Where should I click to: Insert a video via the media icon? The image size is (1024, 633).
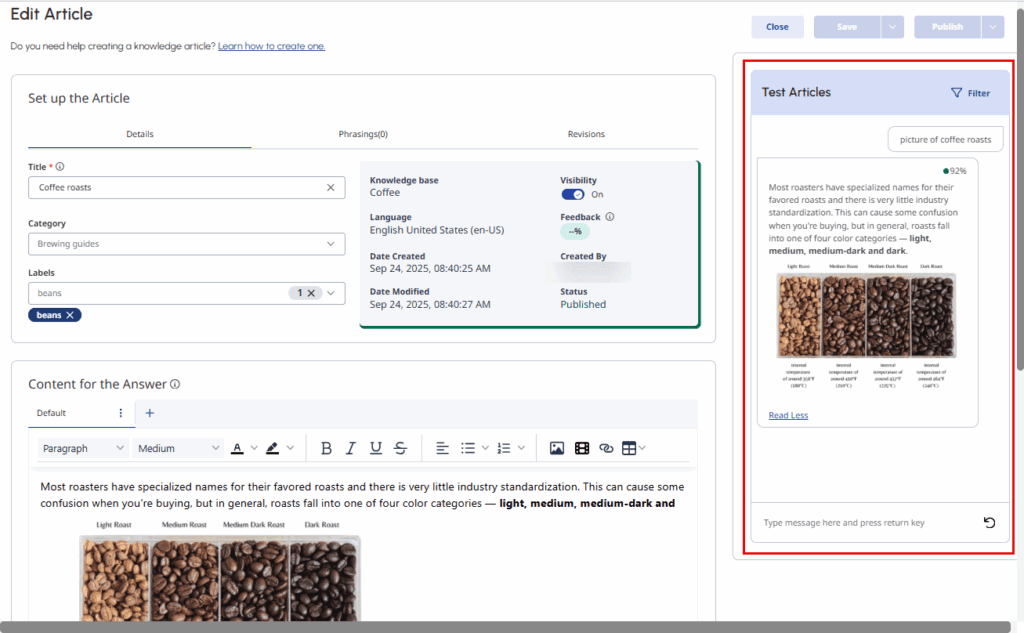[x=582, y=447]
